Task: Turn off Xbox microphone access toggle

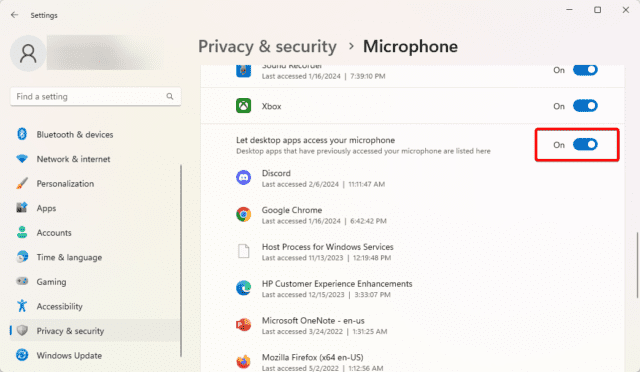Action: 585,106
